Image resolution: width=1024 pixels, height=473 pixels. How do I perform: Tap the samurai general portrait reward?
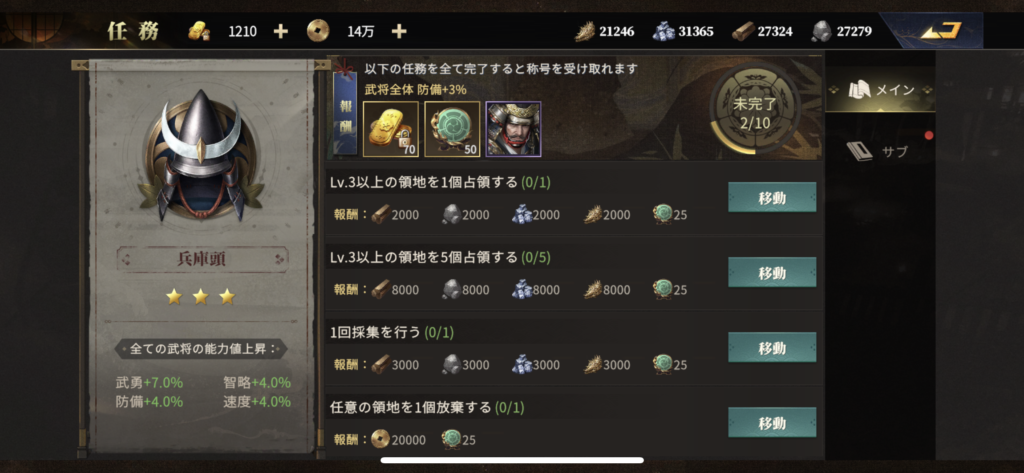(x=513, y=129)
